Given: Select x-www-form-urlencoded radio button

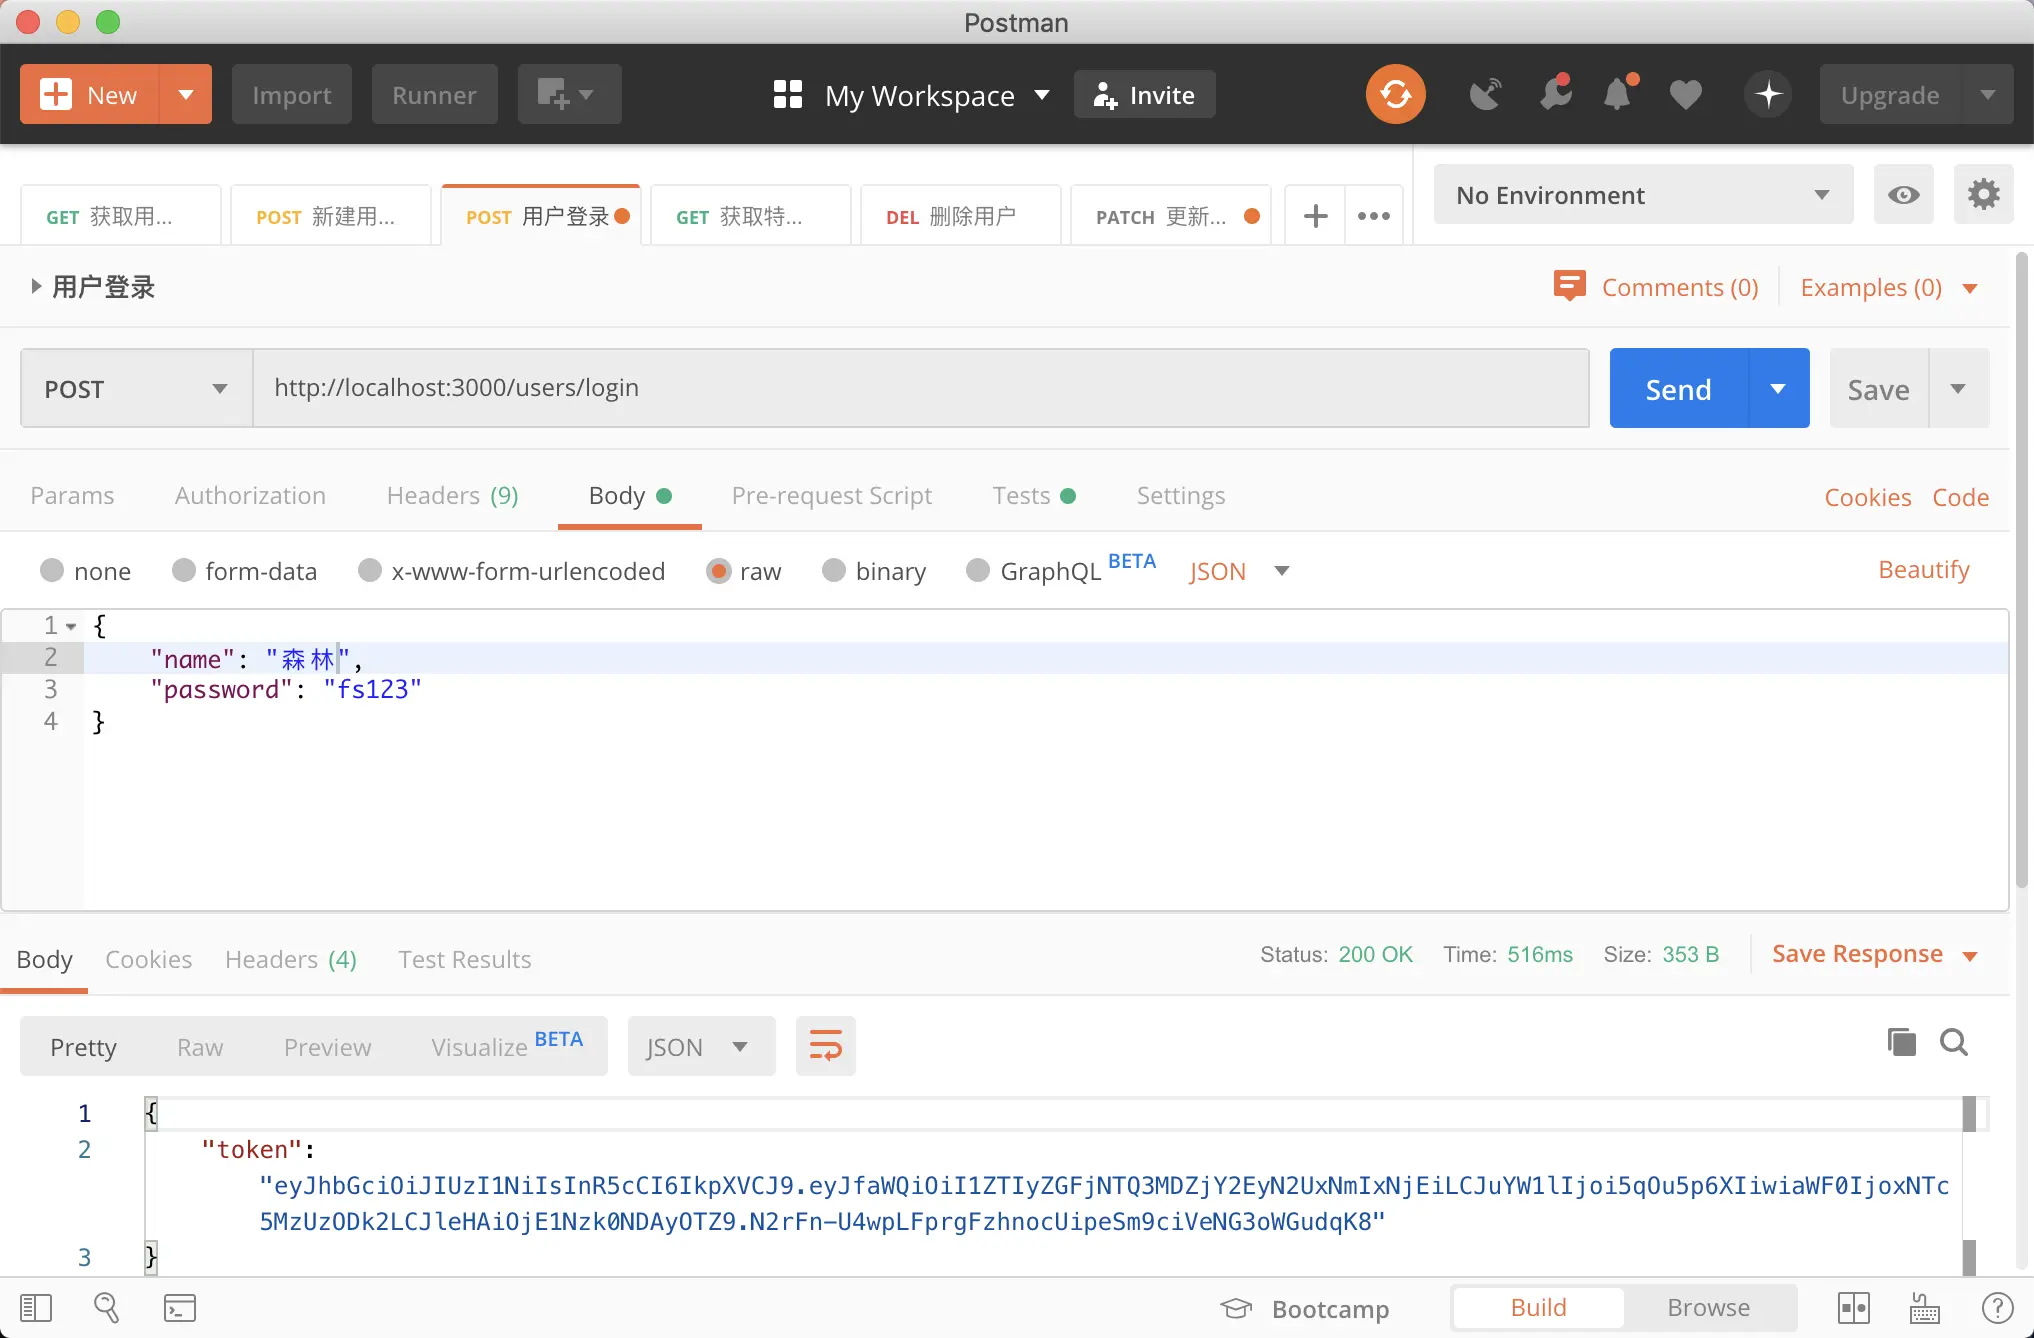Looking at the screenshot, I should 370,570.
